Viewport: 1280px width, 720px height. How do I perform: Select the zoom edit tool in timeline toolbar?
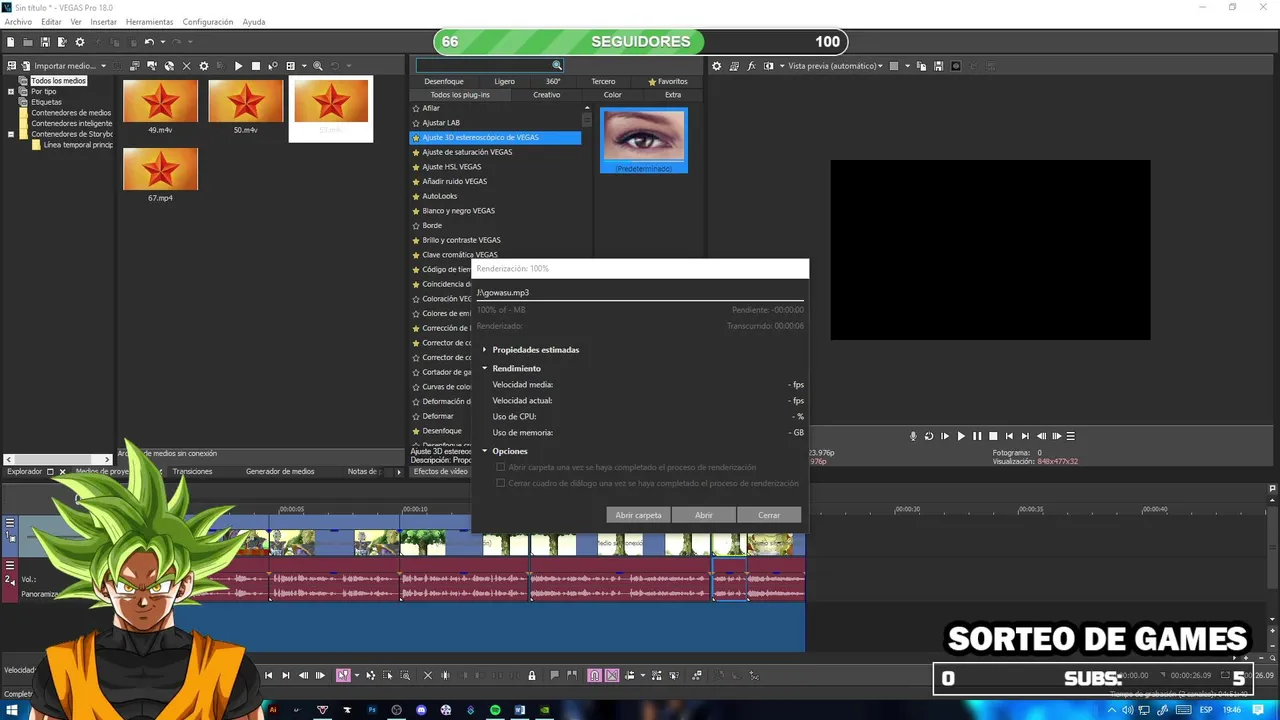click(x=405, y=675)
